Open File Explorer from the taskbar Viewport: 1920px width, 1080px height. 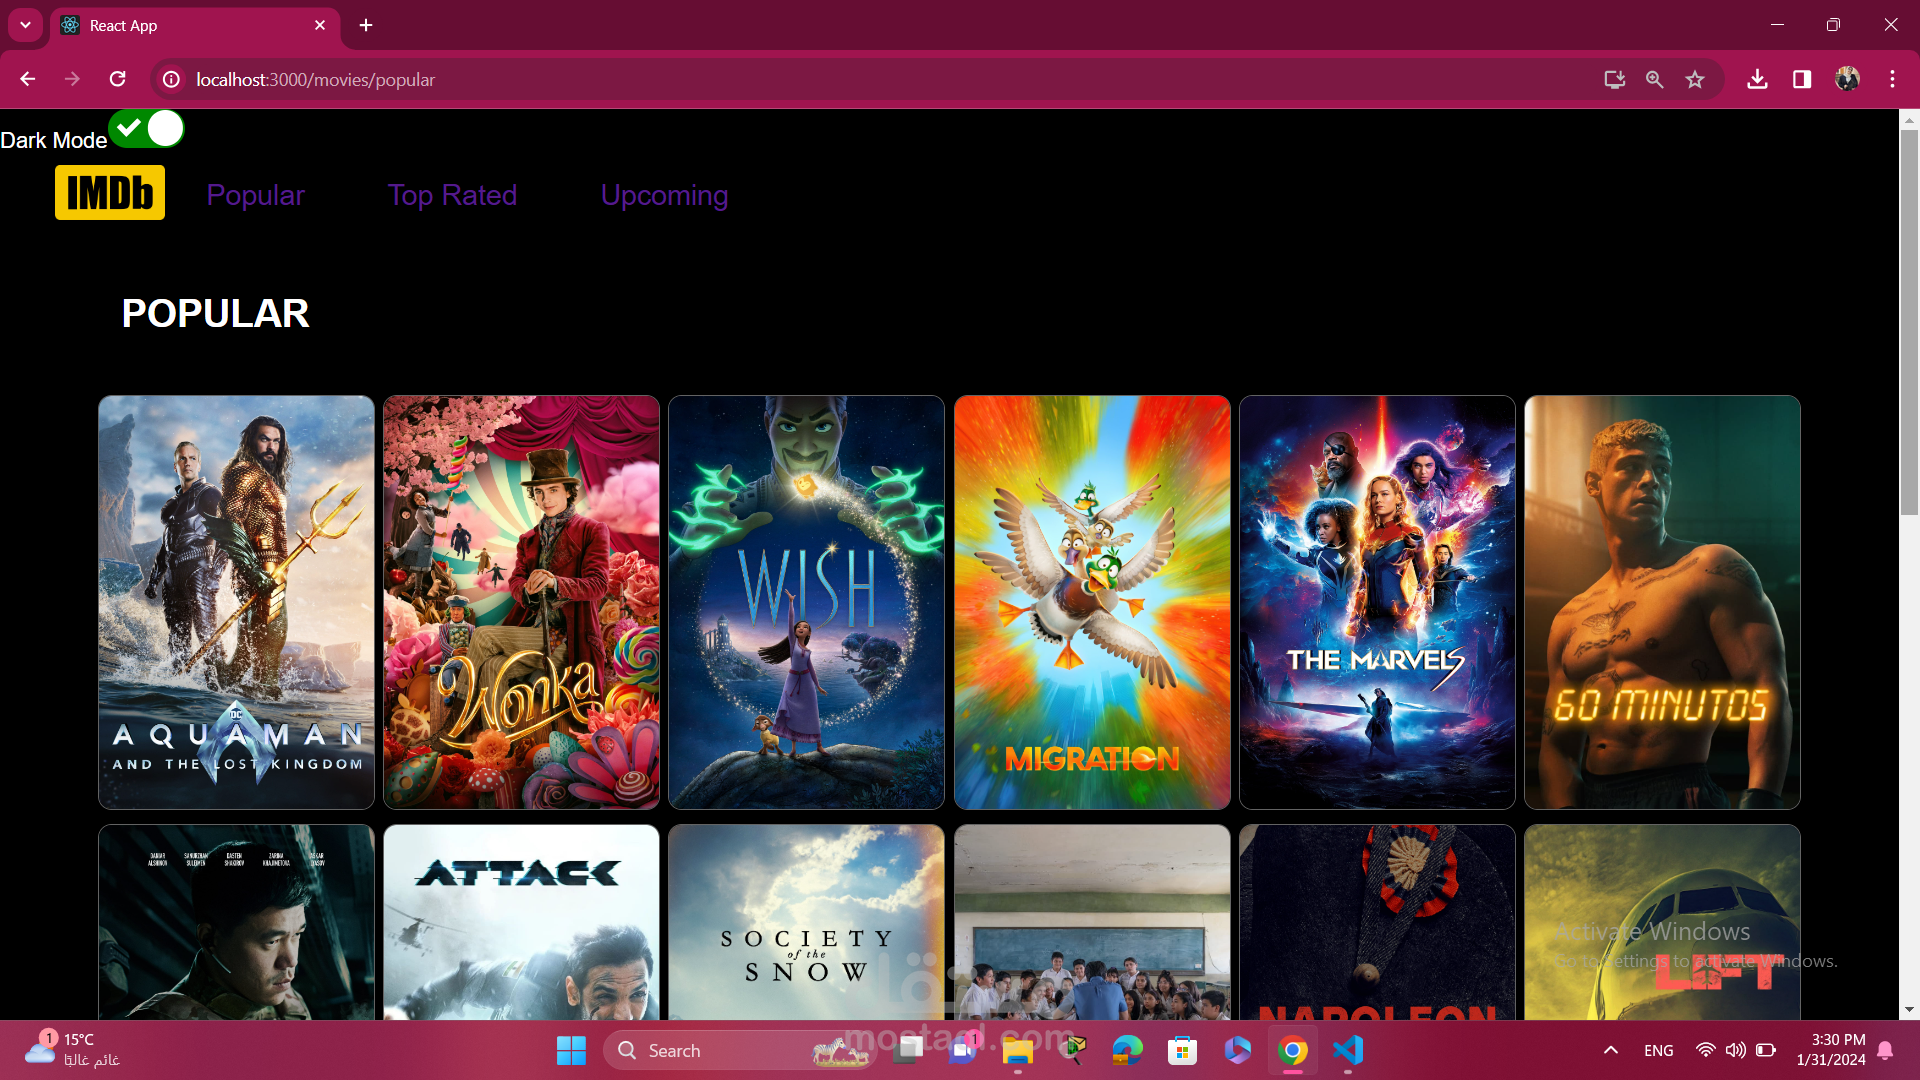pos(1017,1051)
